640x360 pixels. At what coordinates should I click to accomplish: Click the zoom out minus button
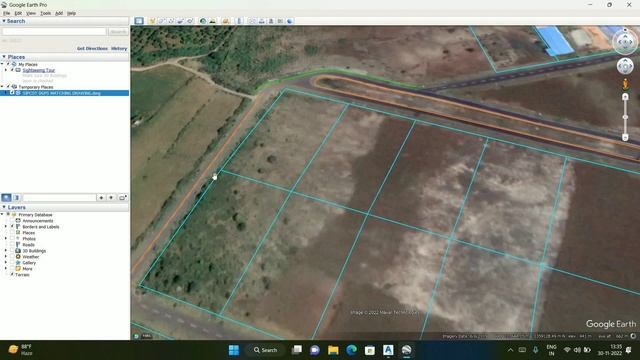(x=625, y=137)
